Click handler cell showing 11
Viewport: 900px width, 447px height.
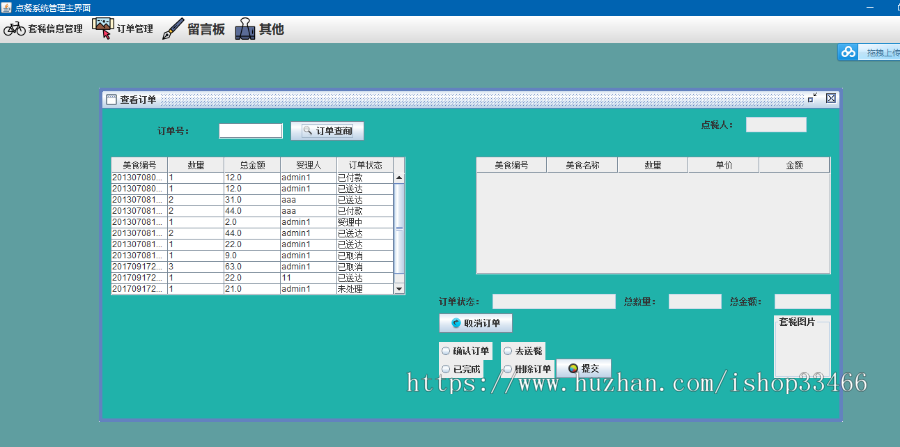[x=308, y=278]
